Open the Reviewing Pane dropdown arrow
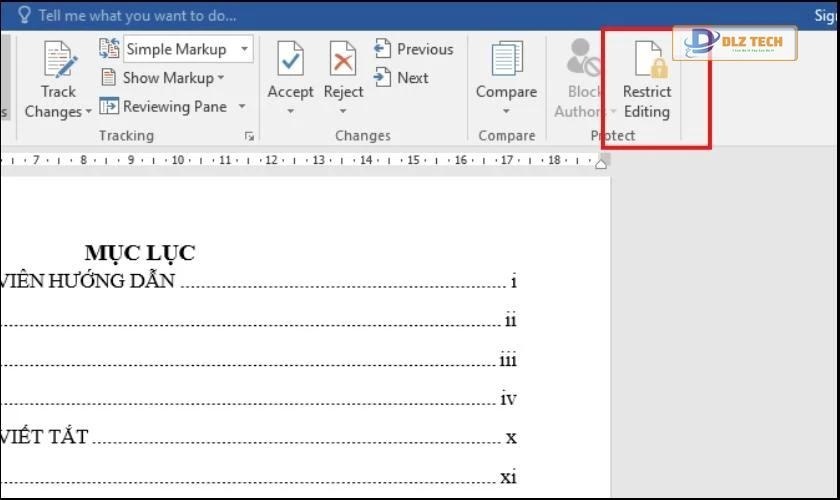The height and width of the screenshot is (500, 840). pyautogui.click(x=242, y=106)
